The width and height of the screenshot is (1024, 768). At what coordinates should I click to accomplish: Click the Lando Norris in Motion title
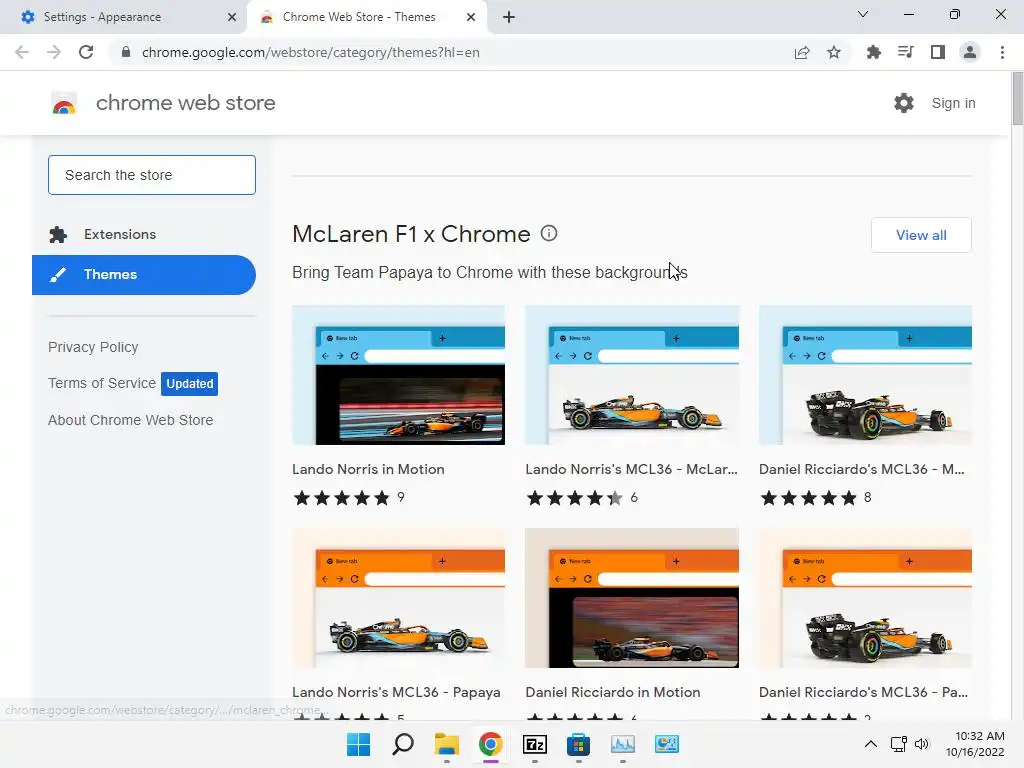[368, 469]
